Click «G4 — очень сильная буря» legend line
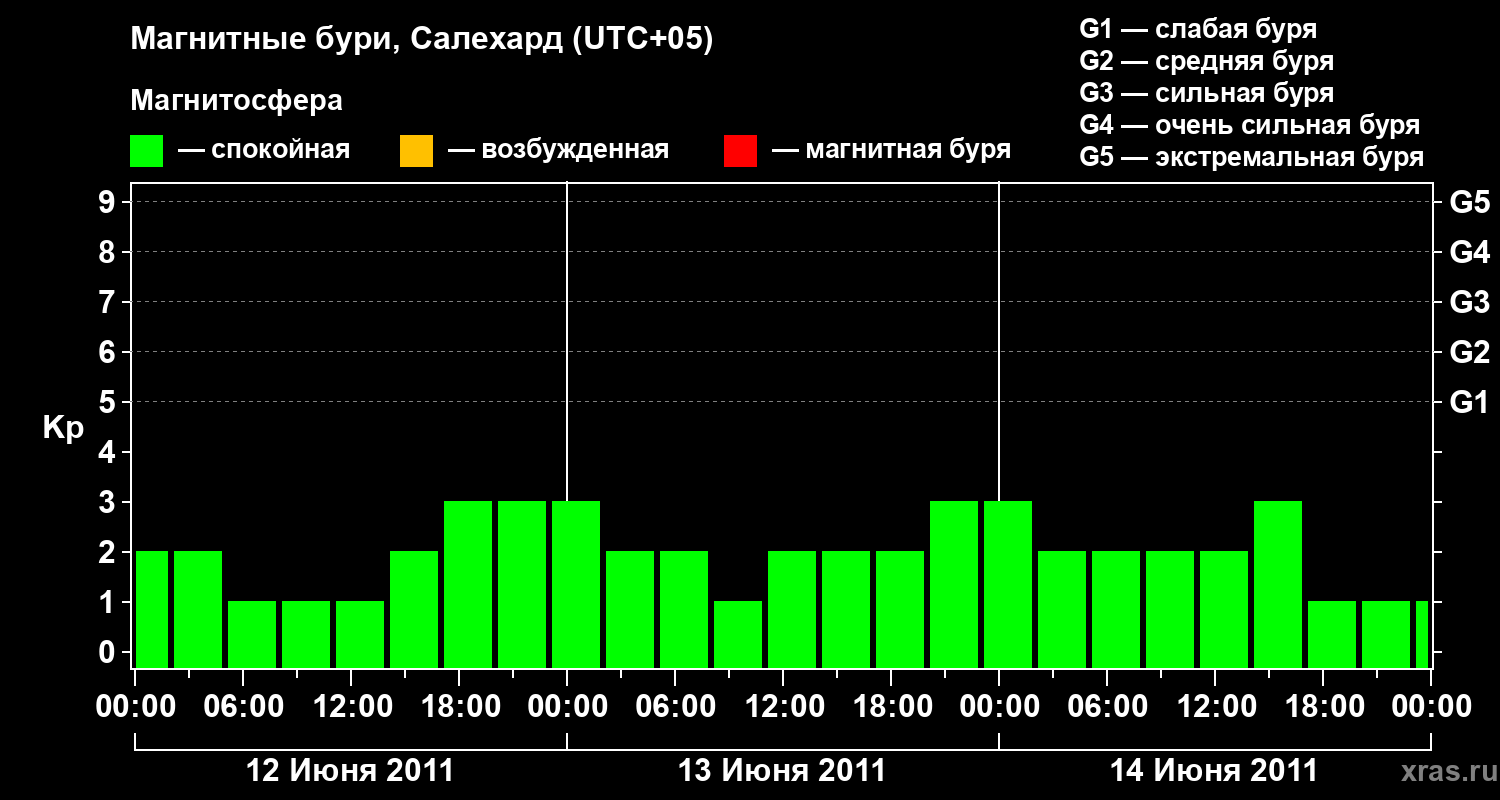This screenshot has height=800, width=1500. tap(1250, 125)
